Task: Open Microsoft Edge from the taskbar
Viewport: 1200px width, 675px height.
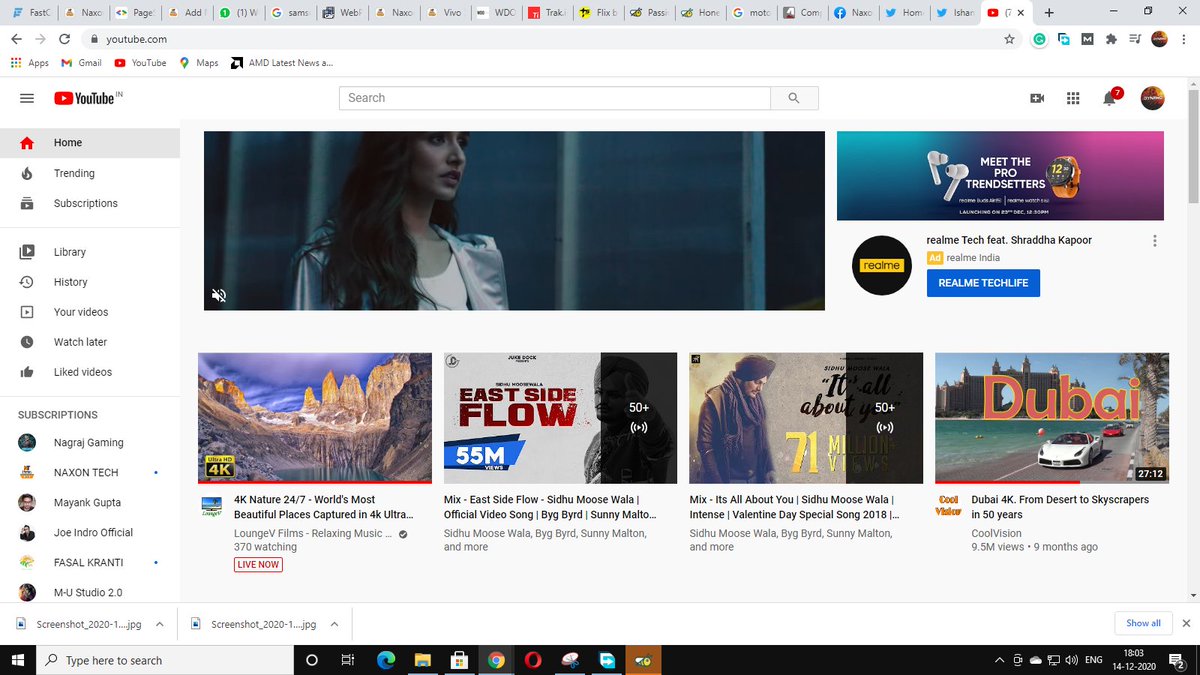Action: [385, 660]
